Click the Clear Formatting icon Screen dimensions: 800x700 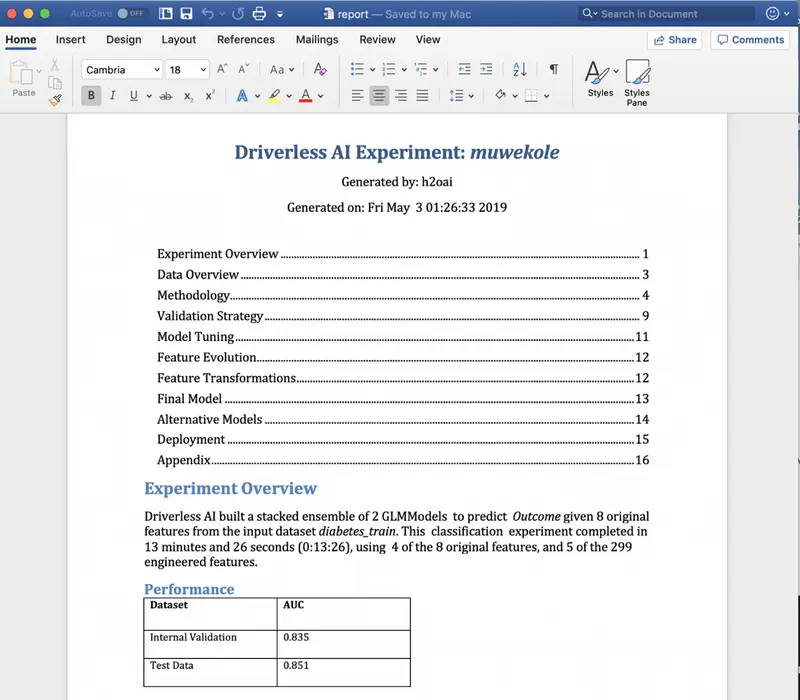click(x=320, y=69)
